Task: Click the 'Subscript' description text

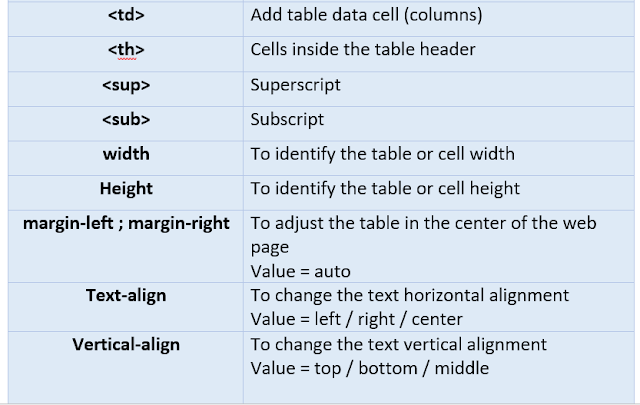Action: pos(287,120)
